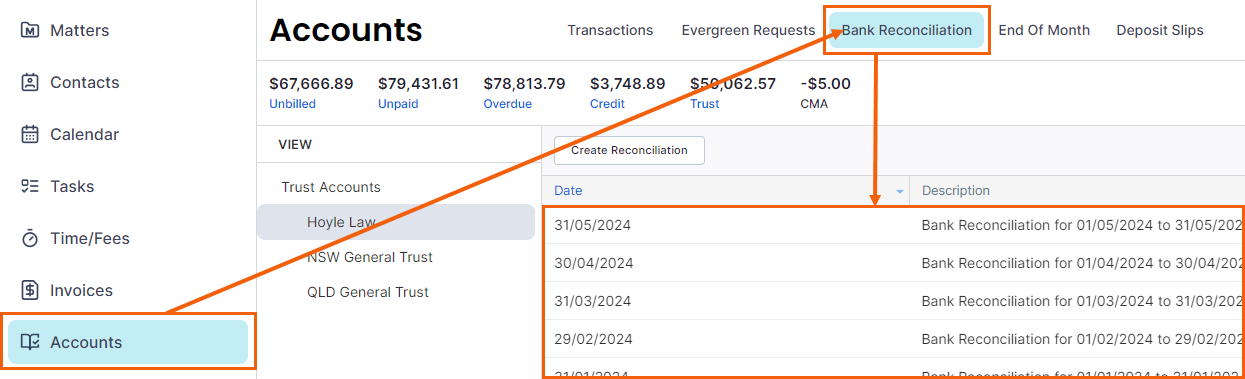Viewport: 1245px width, 379px height.
Task: Expand the Trust Accounts group
Action: click(x=331, y=187)
